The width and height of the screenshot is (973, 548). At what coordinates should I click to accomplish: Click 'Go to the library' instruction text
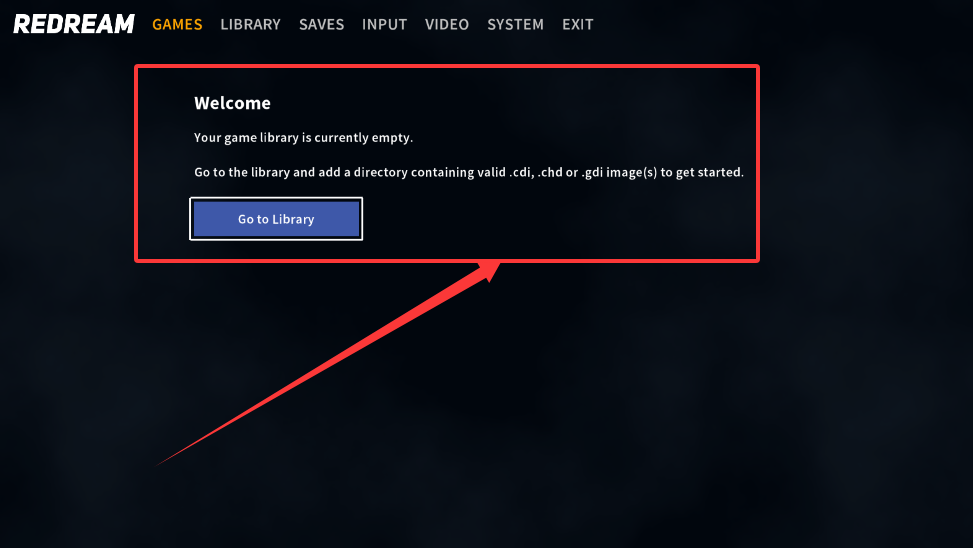pos(242,173)
